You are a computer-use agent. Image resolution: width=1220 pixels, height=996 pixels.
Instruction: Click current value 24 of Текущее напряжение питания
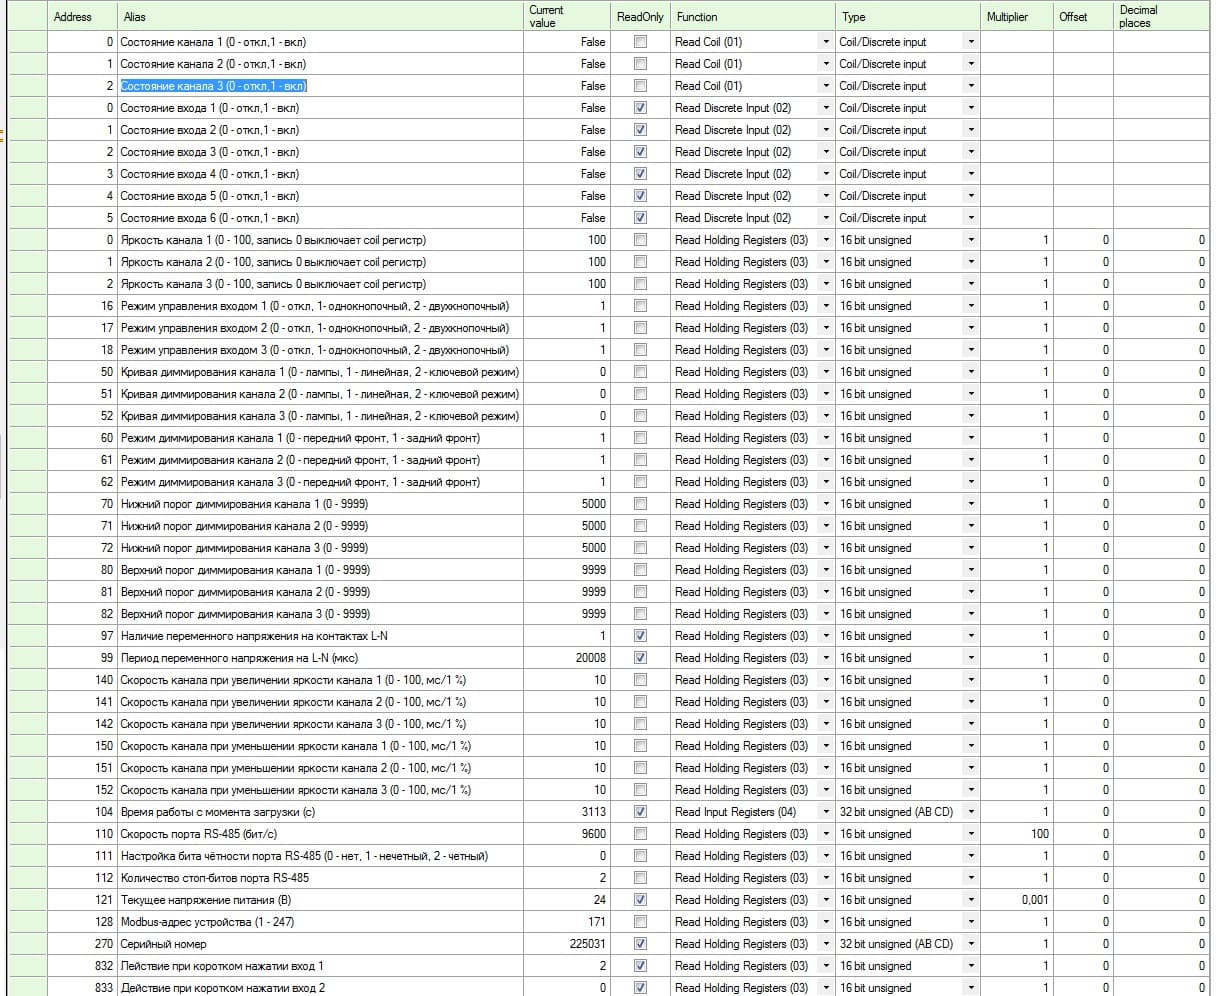(x=567, y=900)
